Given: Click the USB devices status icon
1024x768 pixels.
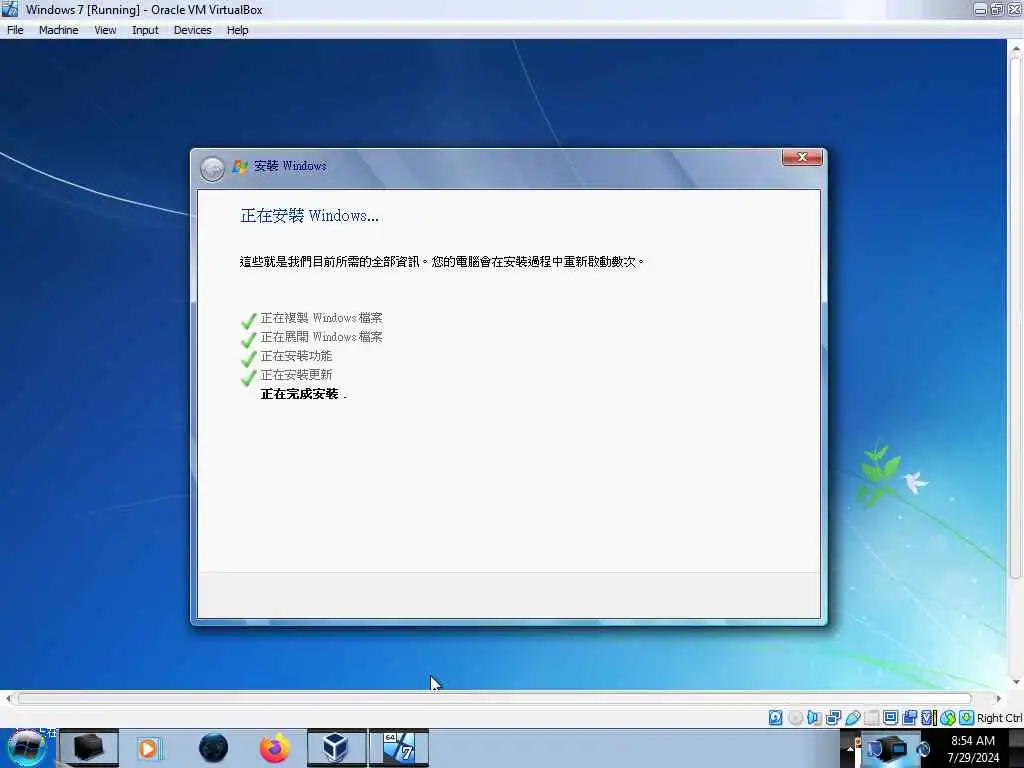Looking at the screenshot, I should (852, 718).
